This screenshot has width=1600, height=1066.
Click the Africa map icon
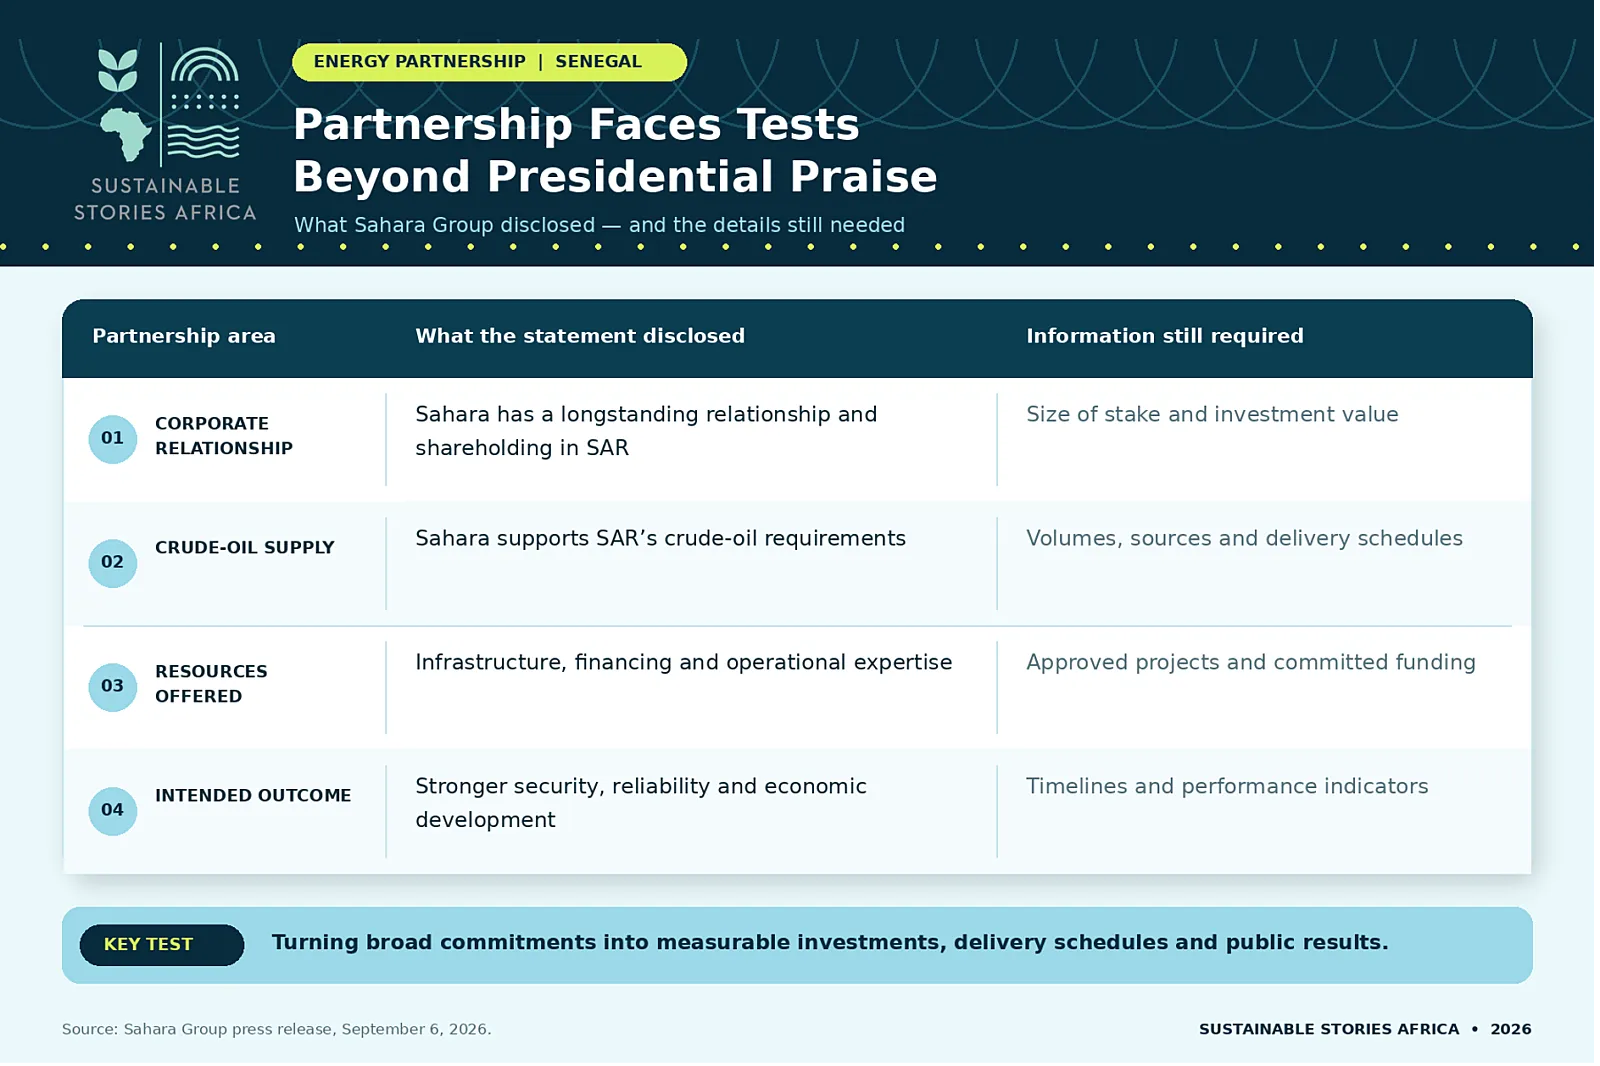click(126, 134)
